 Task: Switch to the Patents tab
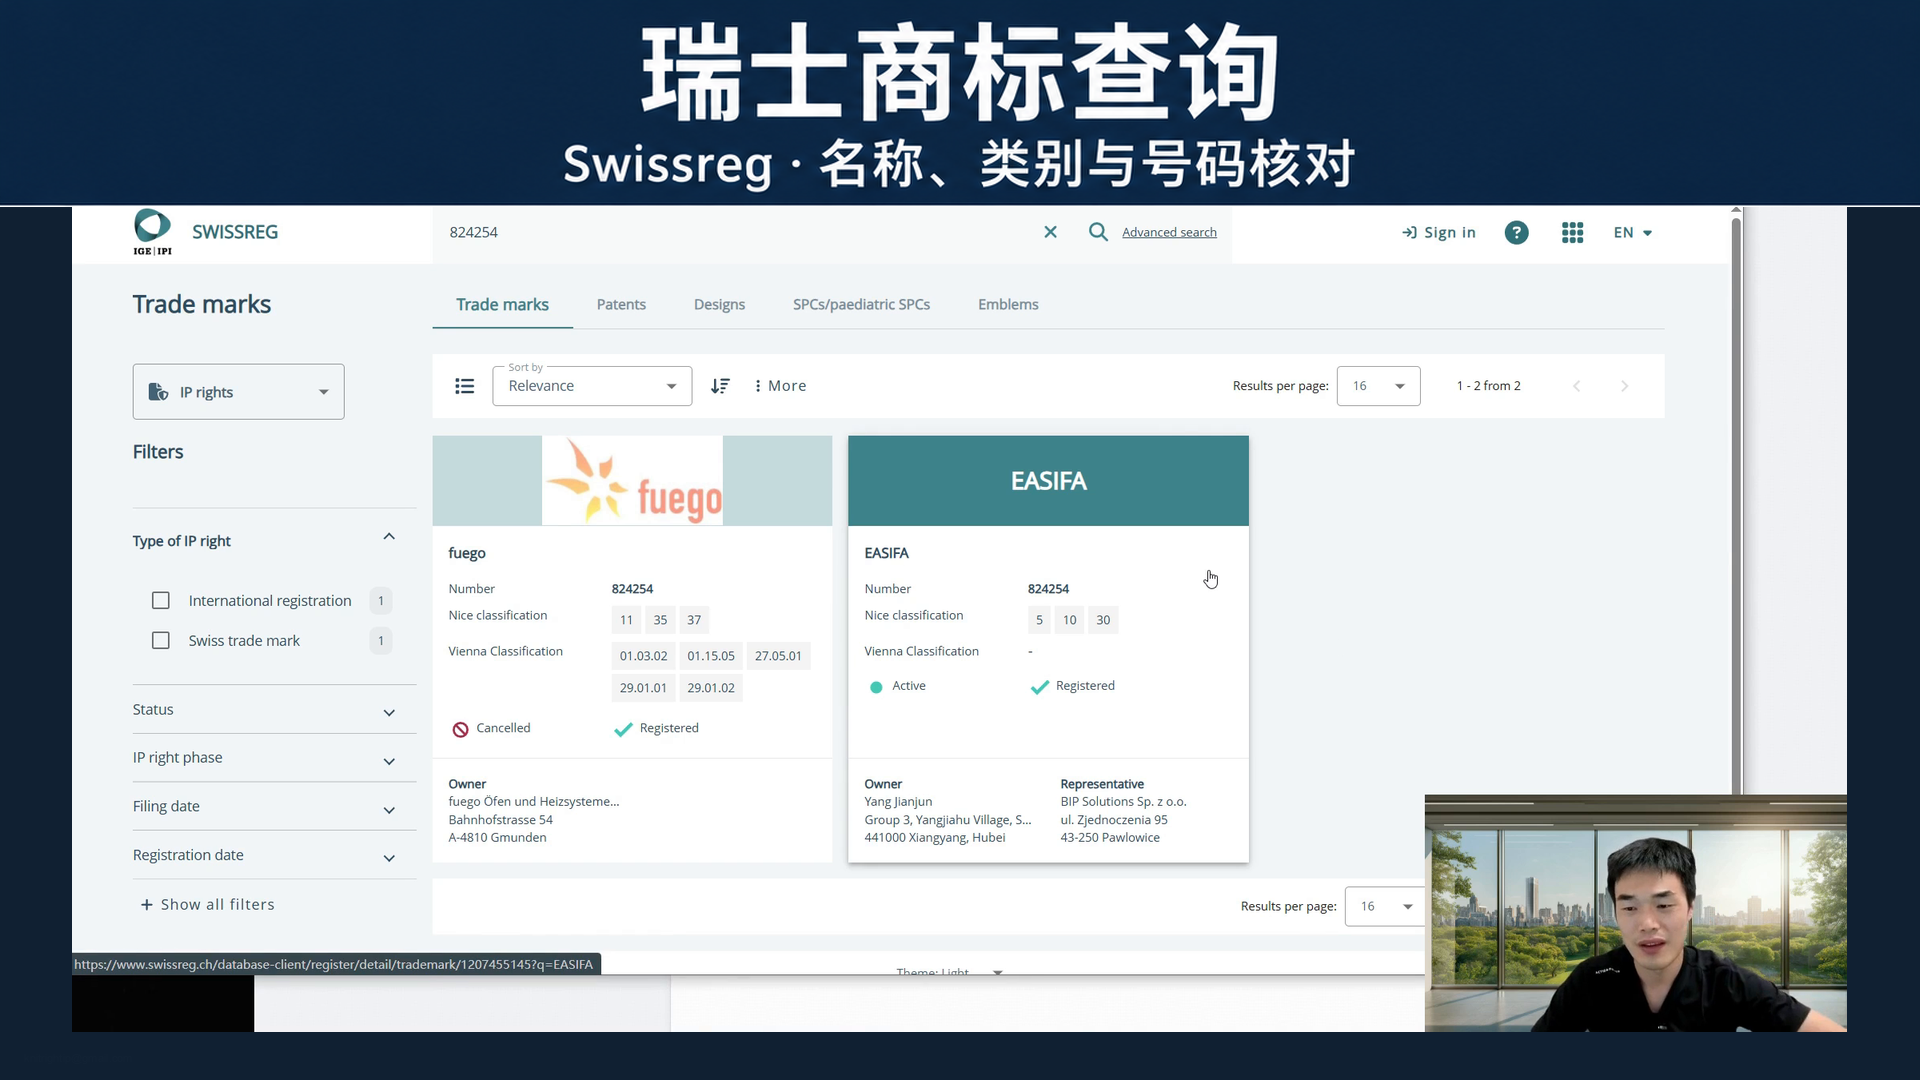[621, 304]
